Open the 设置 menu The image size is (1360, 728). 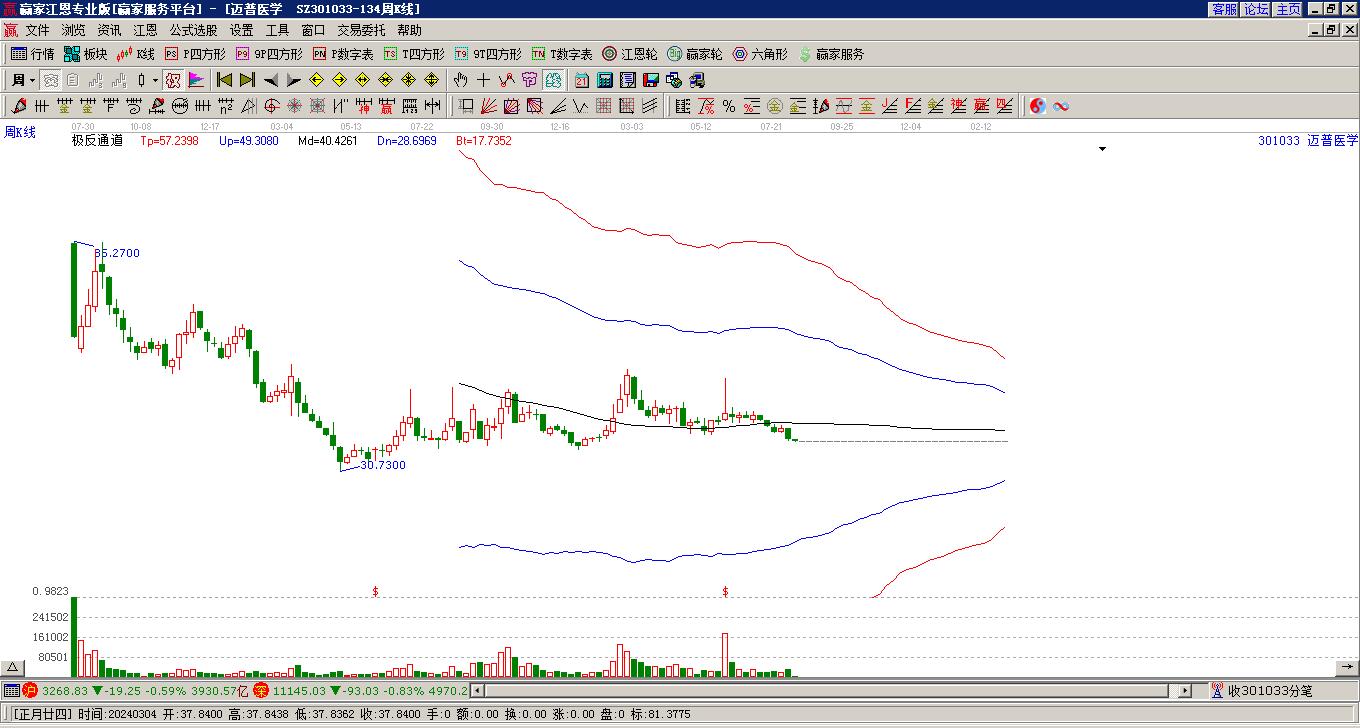pyautogui.click(x=241, y=31)
